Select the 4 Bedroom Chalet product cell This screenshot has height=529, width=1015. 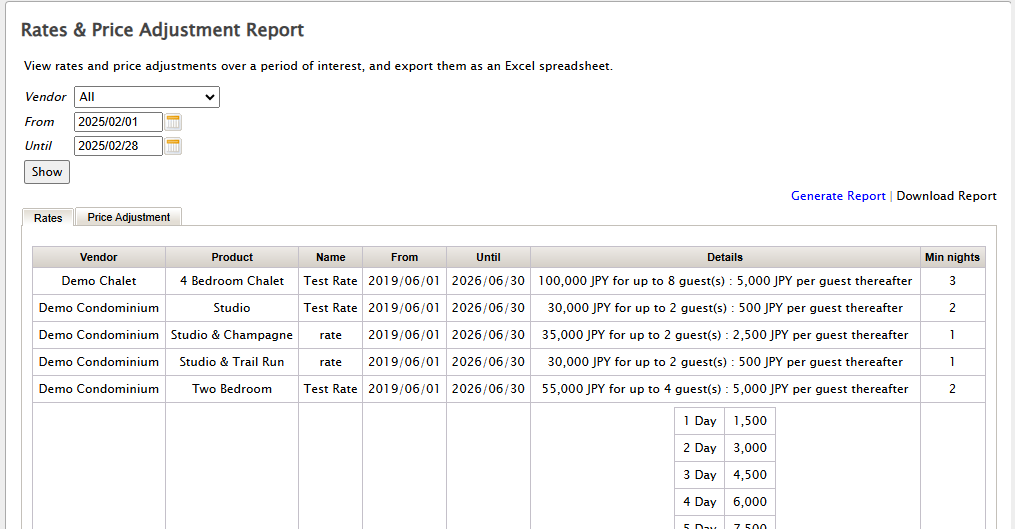(x=232, y=281)
